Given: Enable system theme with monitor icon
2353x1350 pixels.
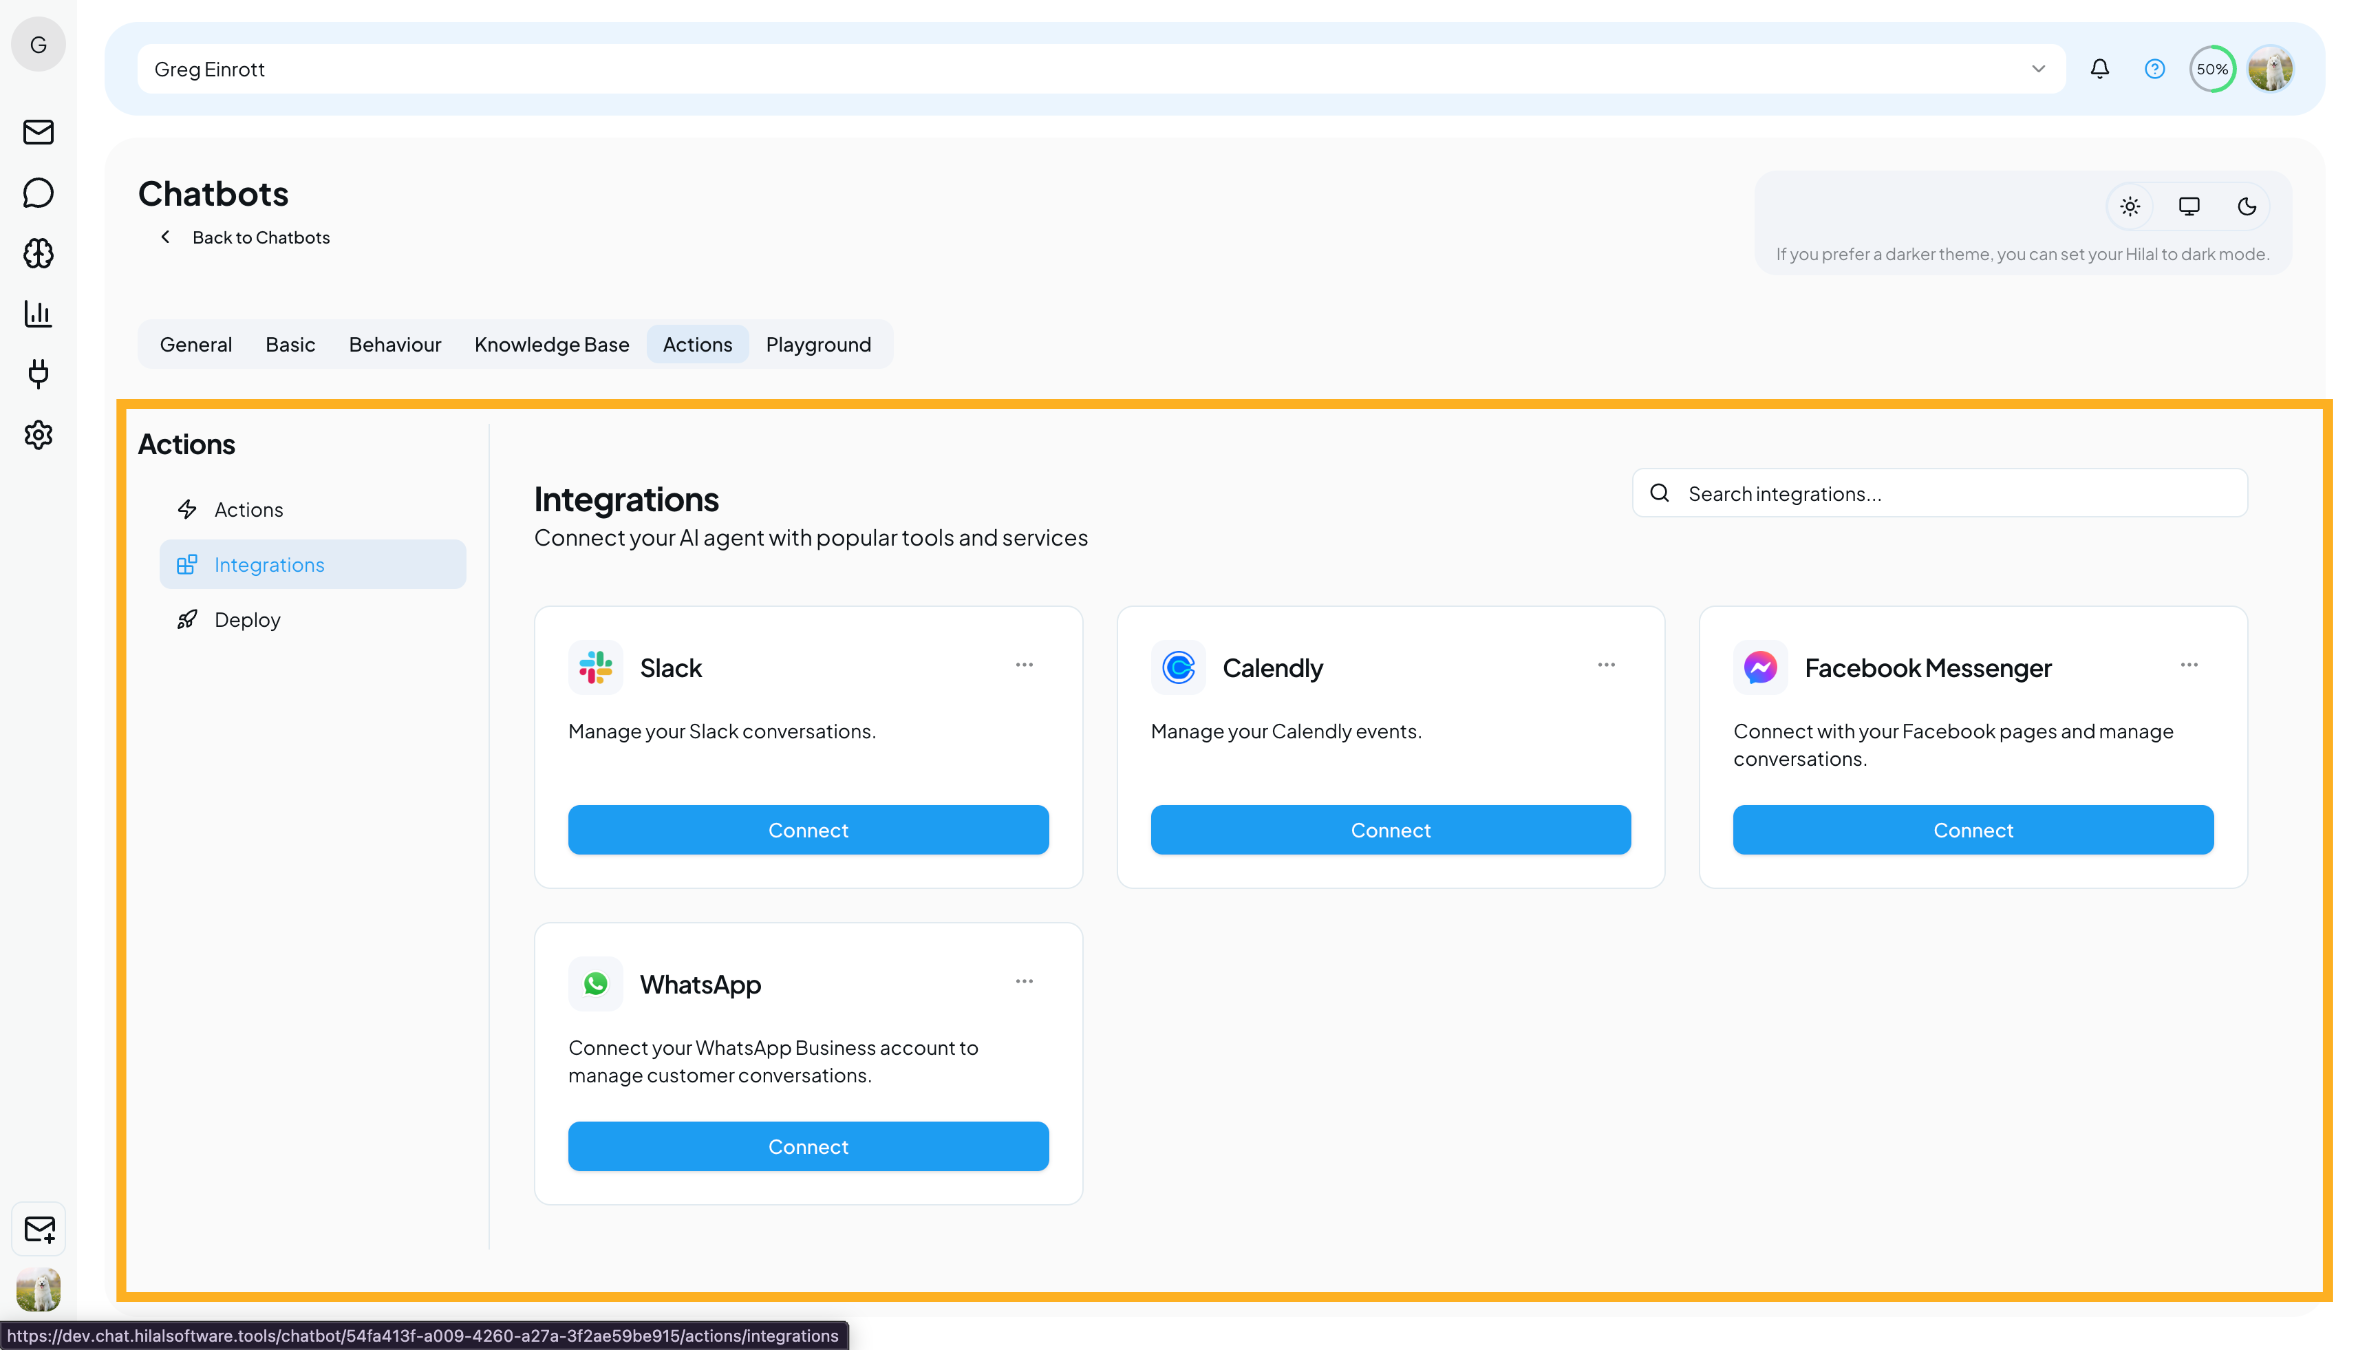Looking at the screenshot, I should 2189,206.
